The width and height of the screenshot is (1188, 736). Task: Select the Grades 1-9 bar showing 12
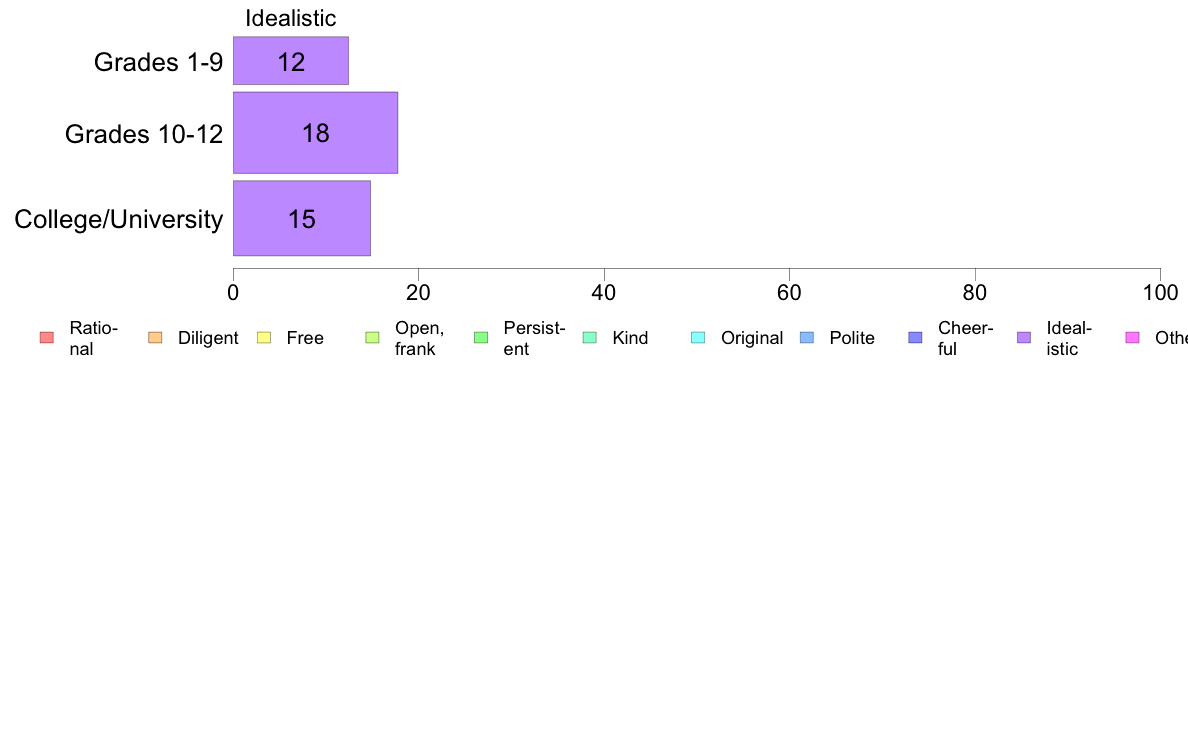291,61
